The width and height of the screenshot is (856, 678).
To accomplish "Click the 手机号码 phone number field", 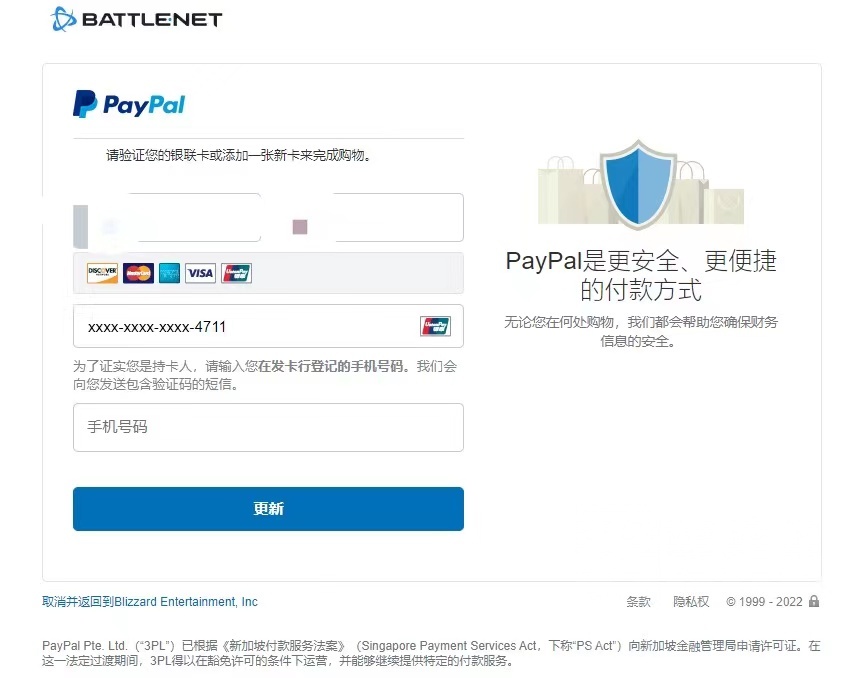I will [x=268, y=427].
